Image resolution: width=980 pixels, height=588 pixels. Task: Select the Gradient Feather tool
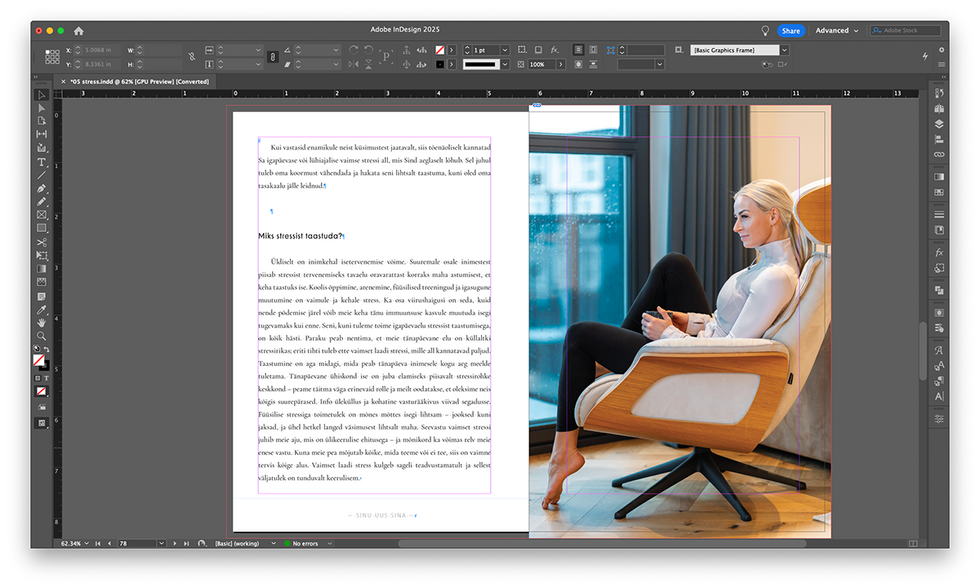41,282
